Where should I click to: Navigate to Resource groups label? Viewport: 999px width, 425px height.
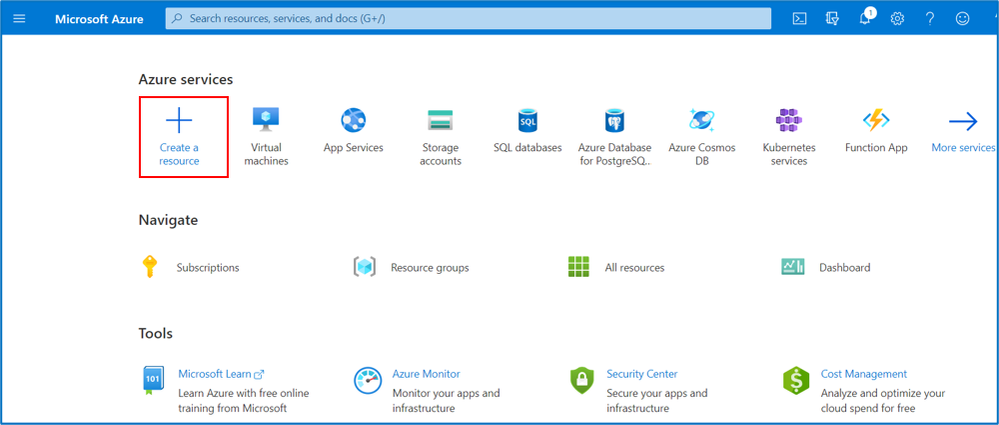coord(429,268)
